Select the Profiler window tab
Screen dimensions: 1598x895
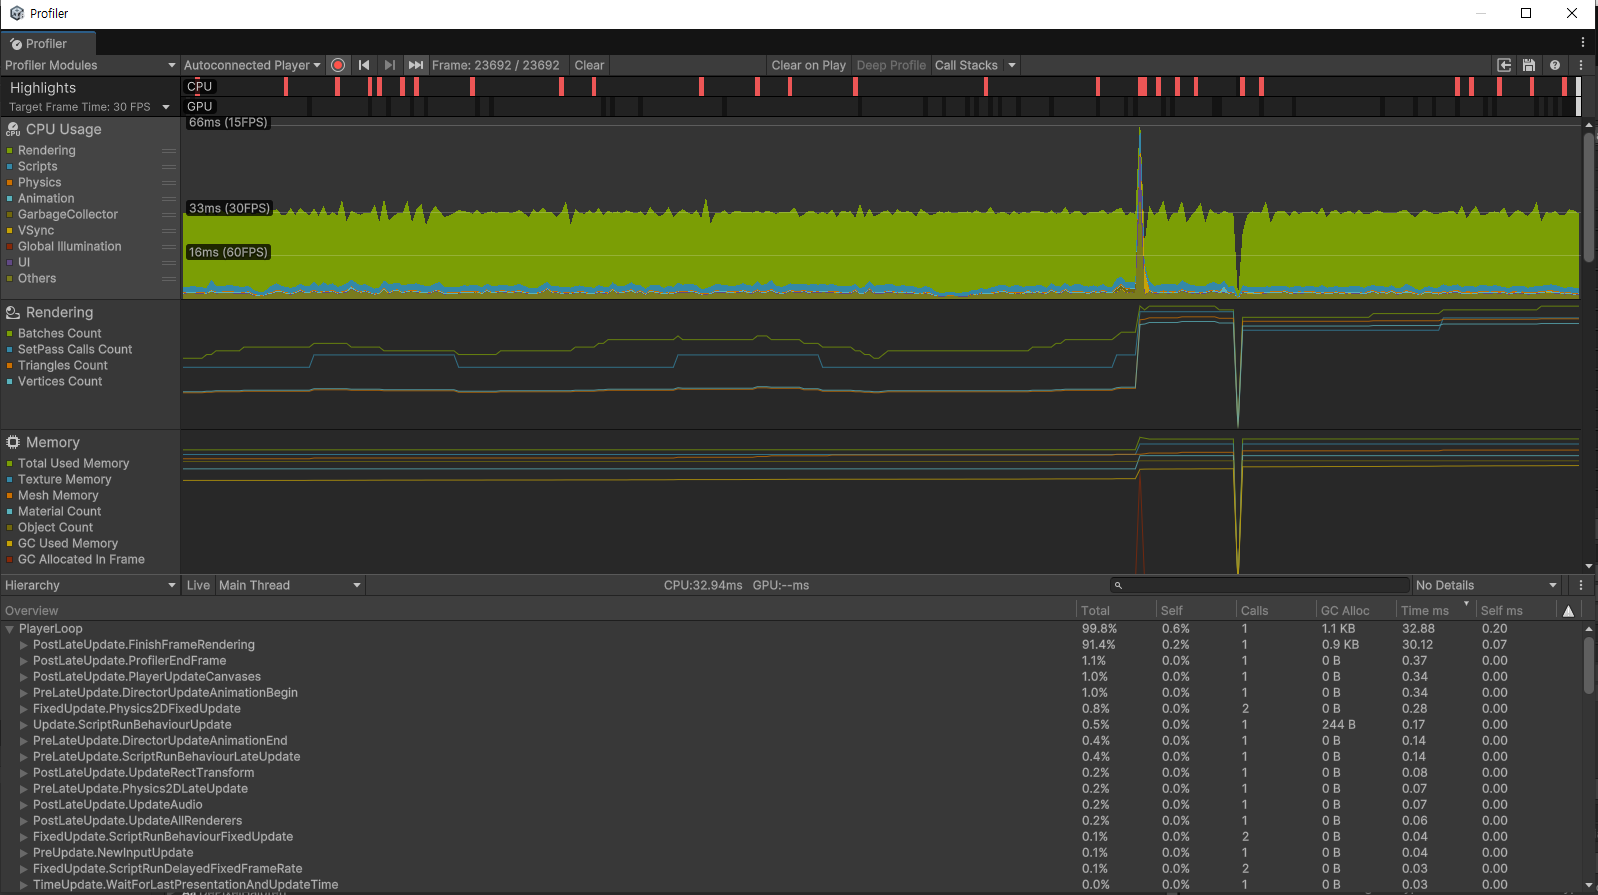tap(48, 43)
